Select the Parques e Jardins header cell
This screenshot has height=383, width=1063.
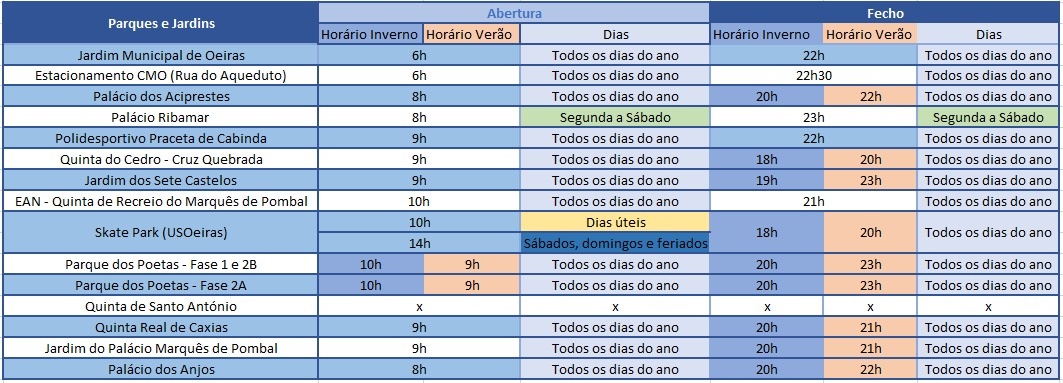[161, 23]
